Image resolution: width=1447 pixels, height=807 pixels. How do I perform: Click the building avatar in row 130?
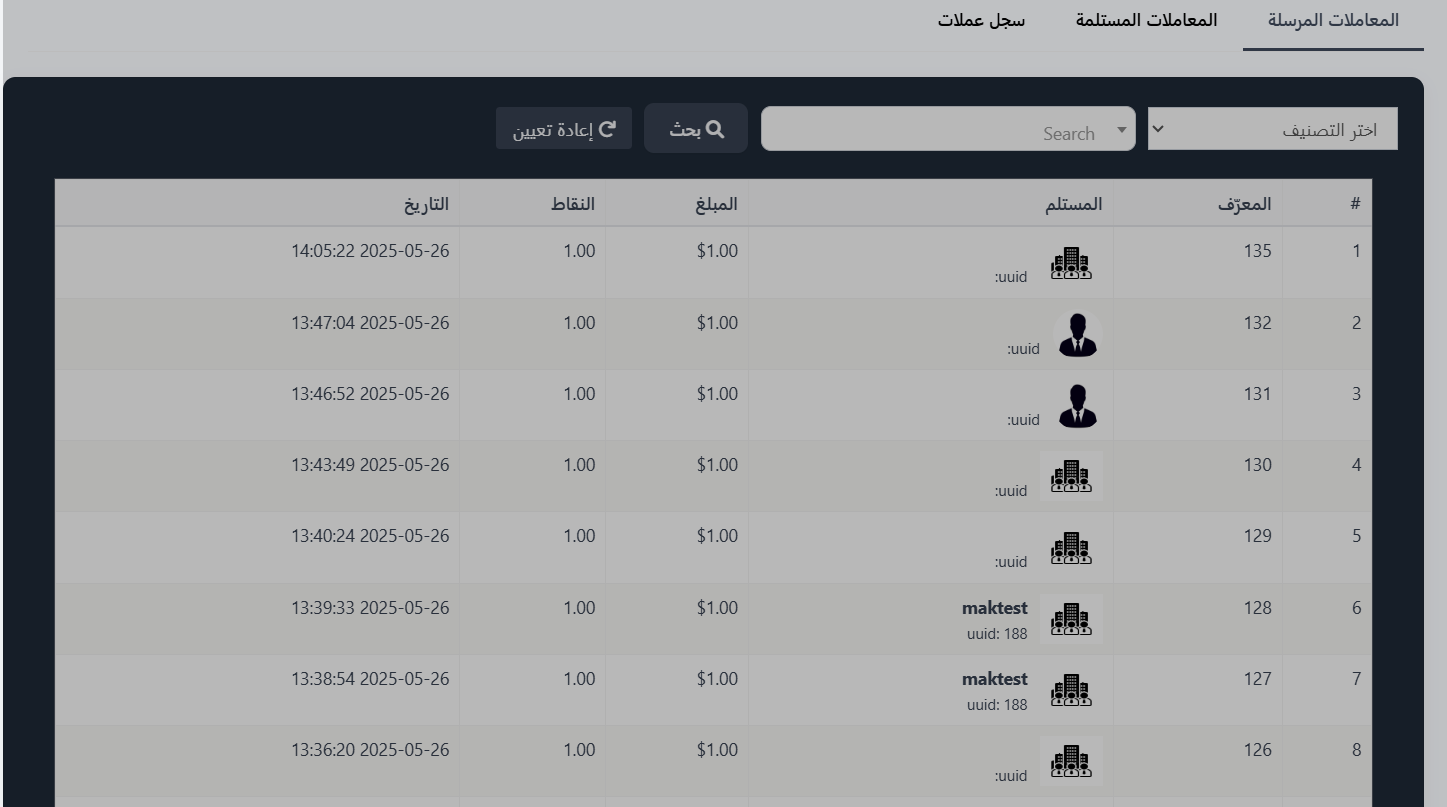click(x=1071, y=476)
